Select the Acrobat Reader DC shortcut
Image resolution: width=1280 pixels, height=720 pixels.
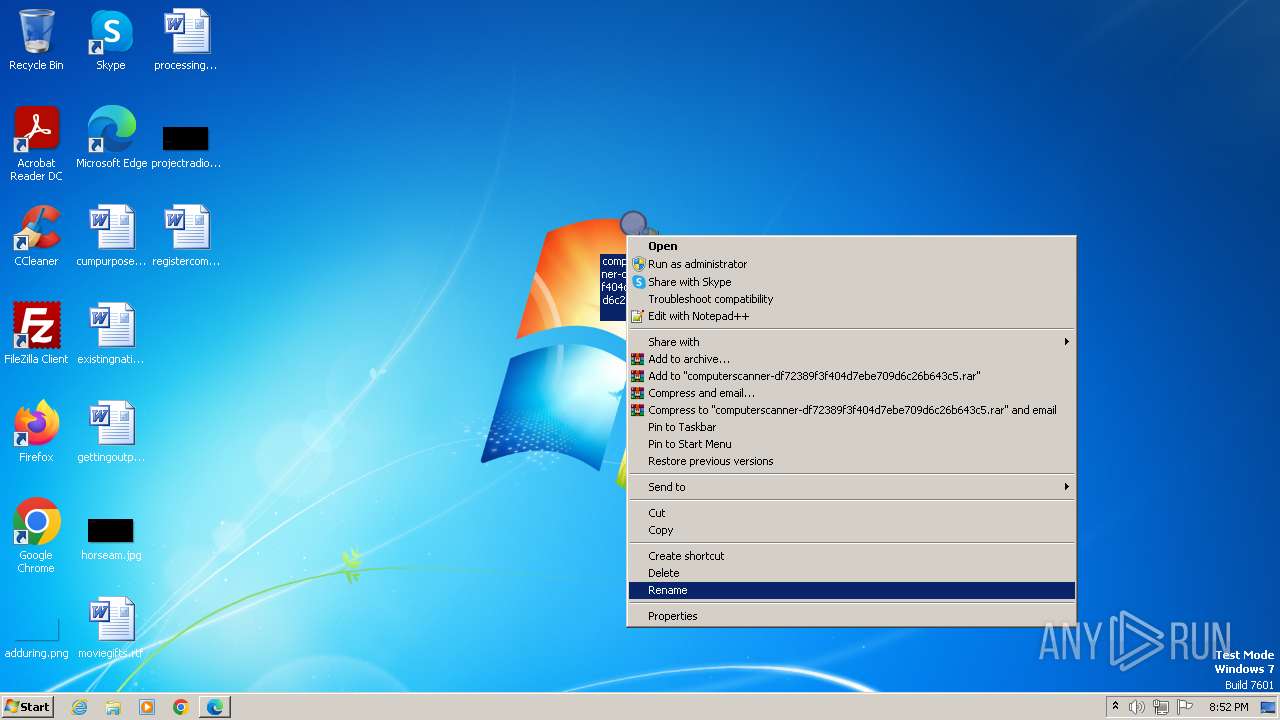click(x=36, y=144)
